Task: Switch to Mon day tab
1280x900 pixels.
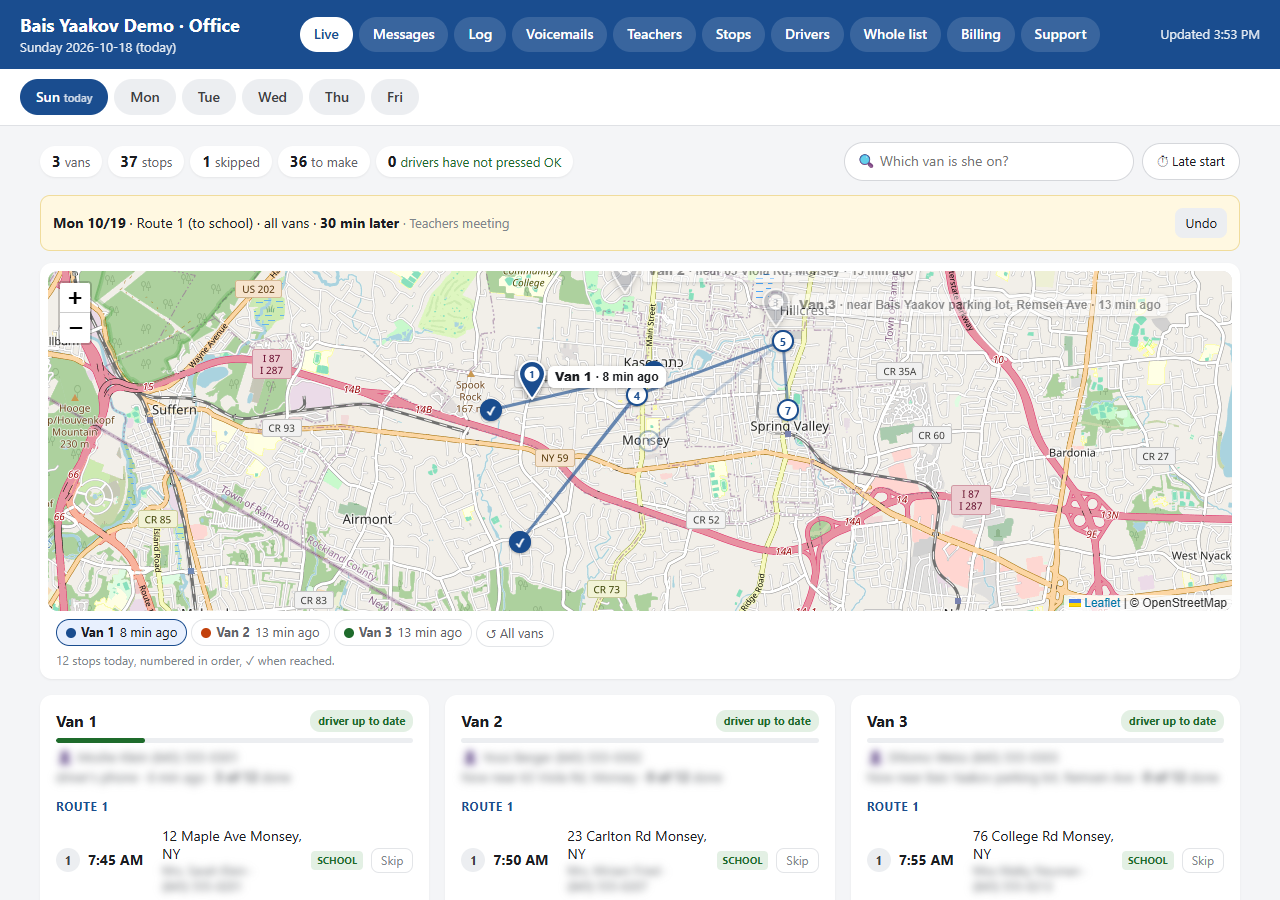Action: pyautogui.click(x=145, y=97)
